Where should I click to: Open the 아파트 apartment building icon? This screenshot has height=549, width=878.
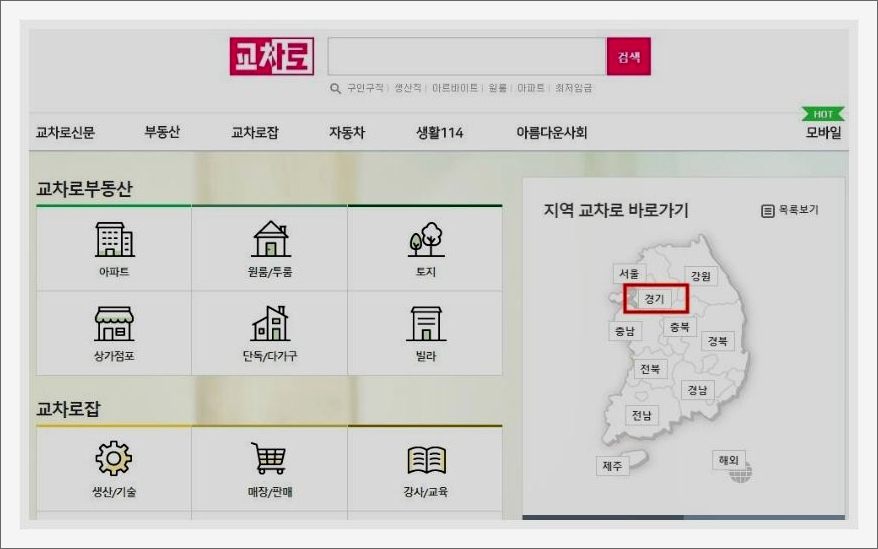coord(114,239)
